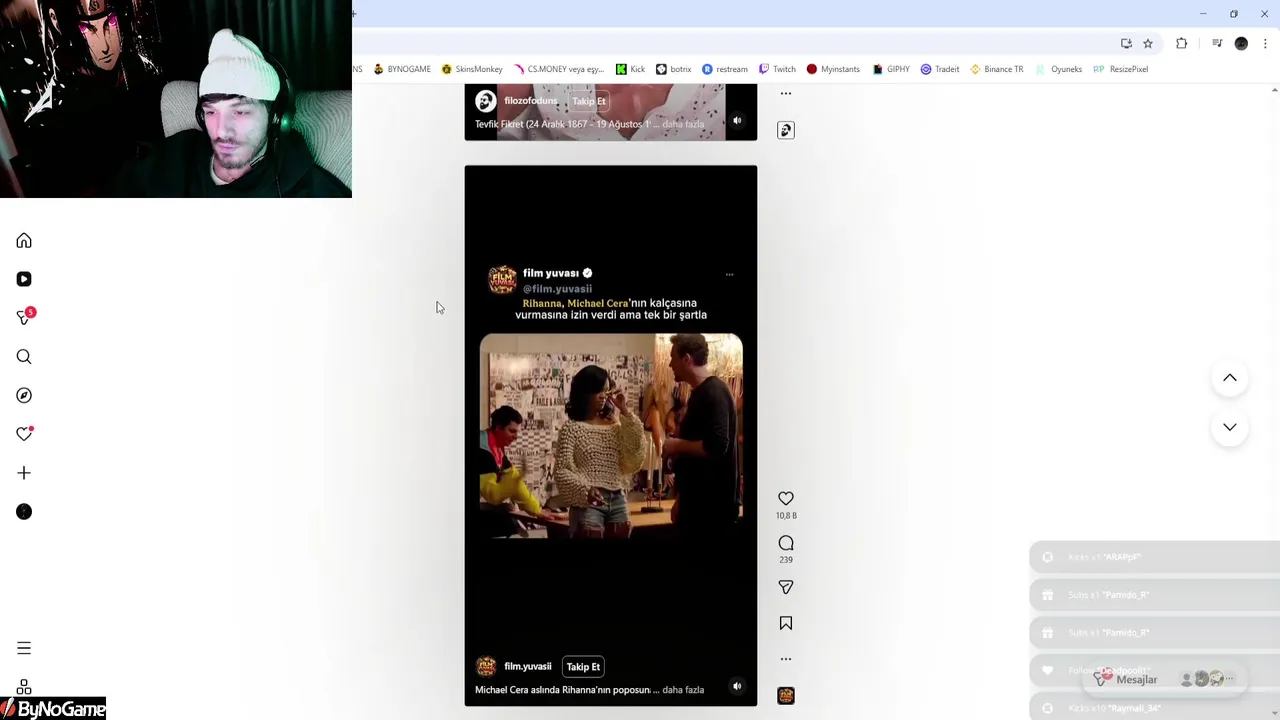This screenshot has width=1280, height=720.
Task: Open more options for filozofoduns reel
Action: point(786,94)
